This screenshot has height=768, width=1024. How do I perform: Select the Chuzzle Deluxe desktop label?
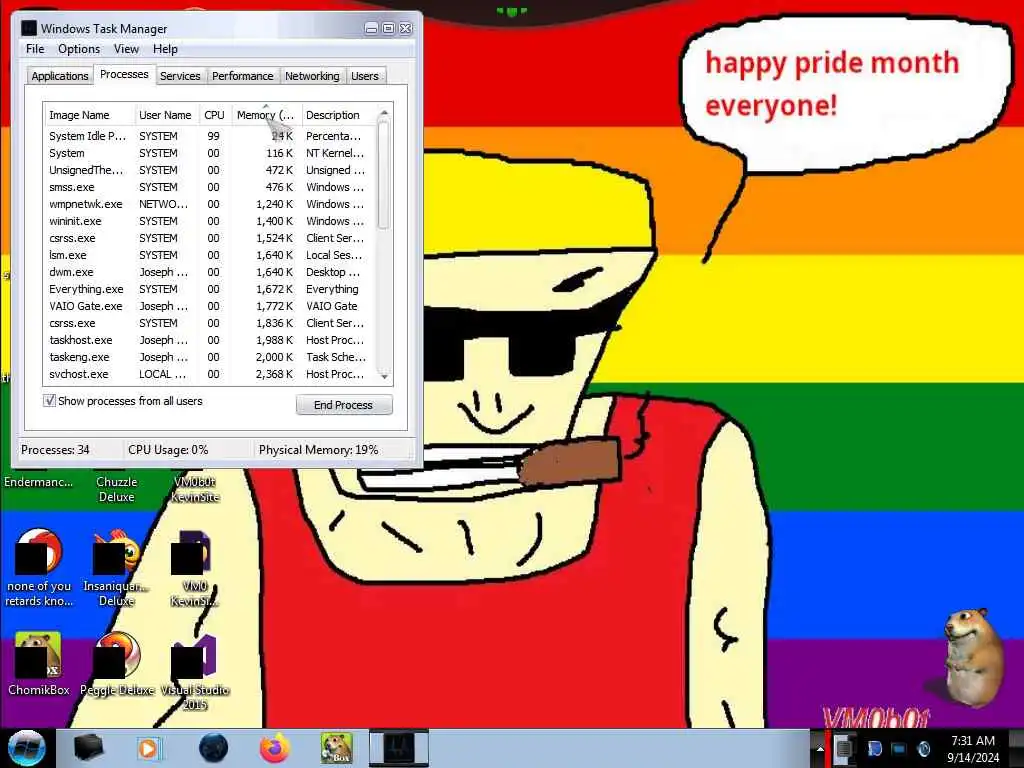click(116, 489)
